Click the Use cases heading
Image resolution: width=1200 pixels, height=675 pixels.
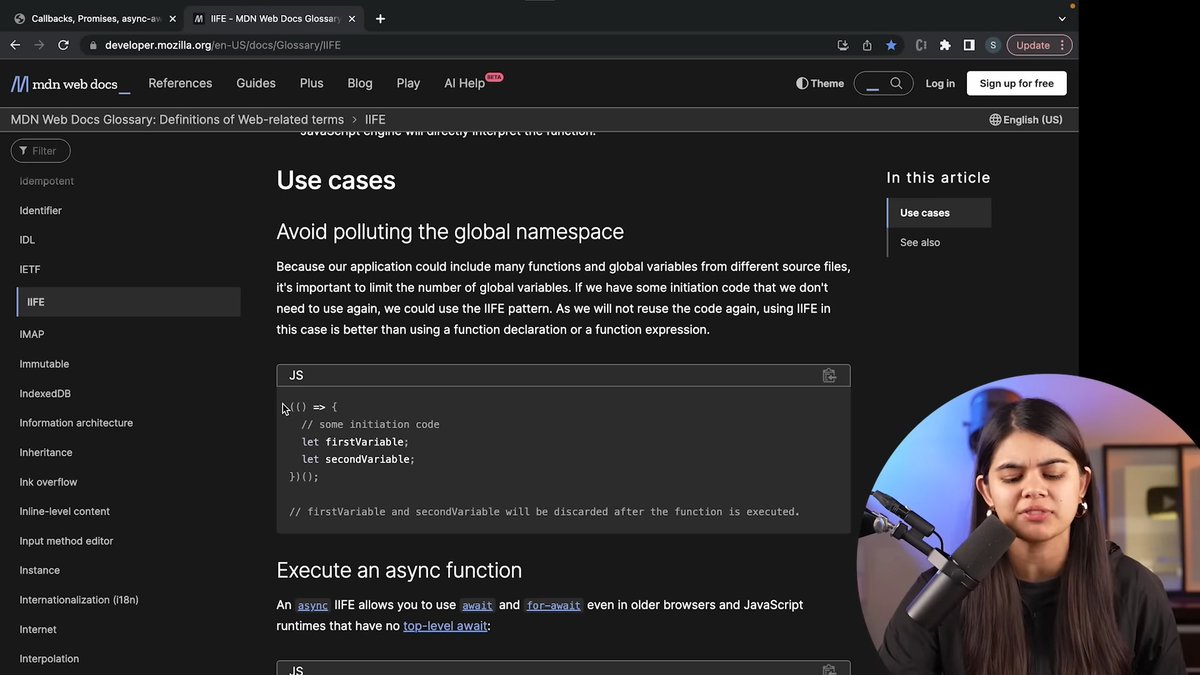point(336,180)
